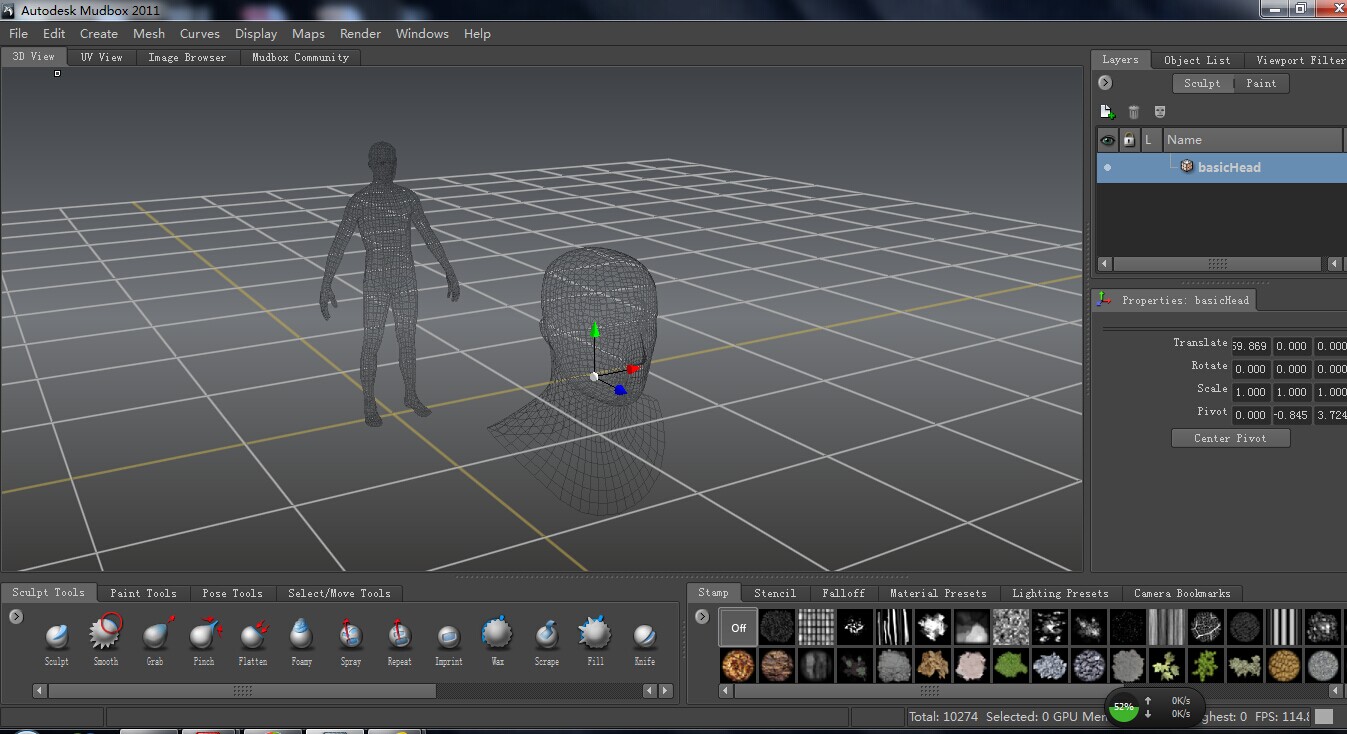Click the blue Z-axis manipulator handle
Screen dimensions: 1347x734
point(620,389)
